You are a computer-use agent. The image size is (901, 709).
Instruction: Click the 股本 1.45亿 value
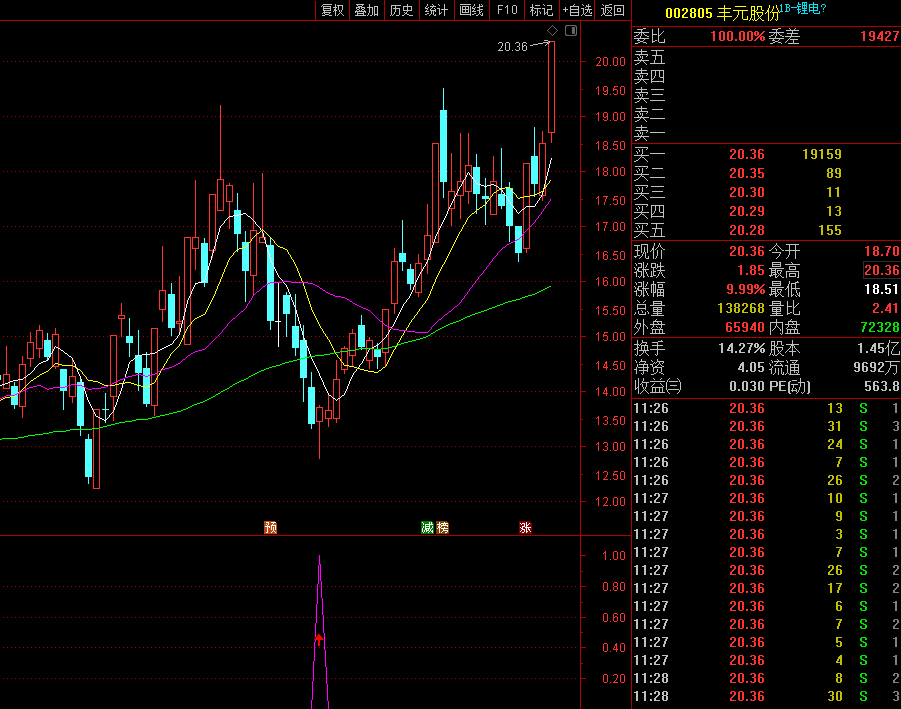(879, 349)
